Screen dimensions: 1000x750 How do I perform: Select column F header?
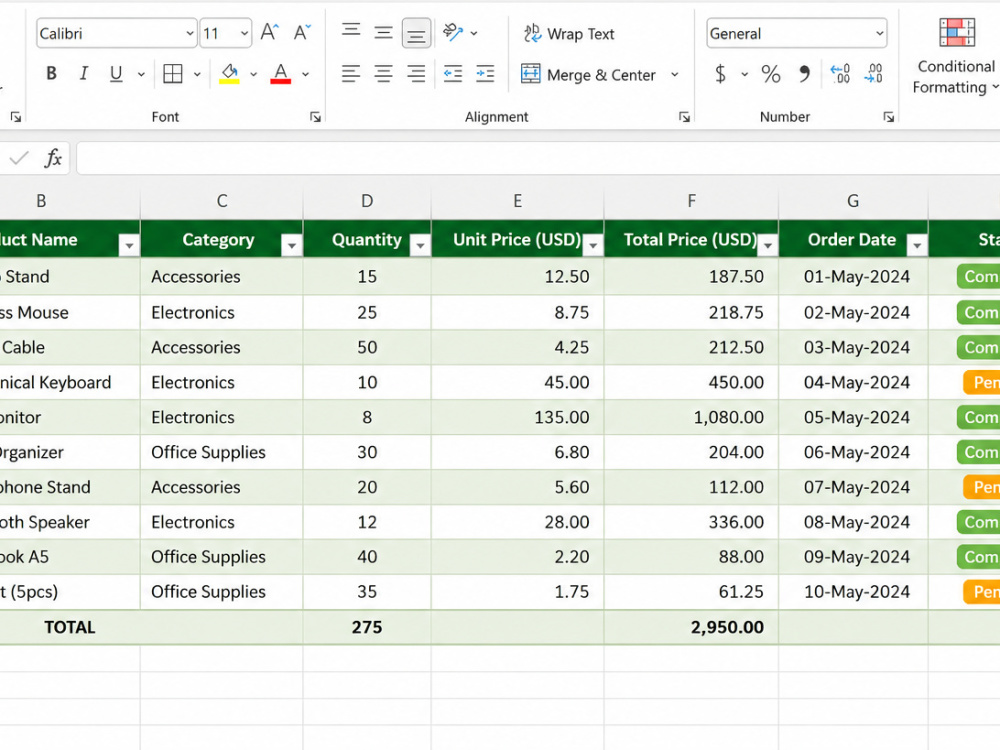click(x=691, y=201)
